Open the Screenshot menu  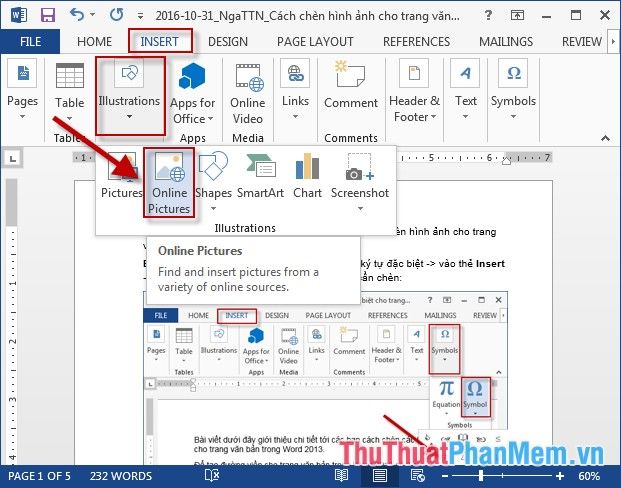click(360, 181)
